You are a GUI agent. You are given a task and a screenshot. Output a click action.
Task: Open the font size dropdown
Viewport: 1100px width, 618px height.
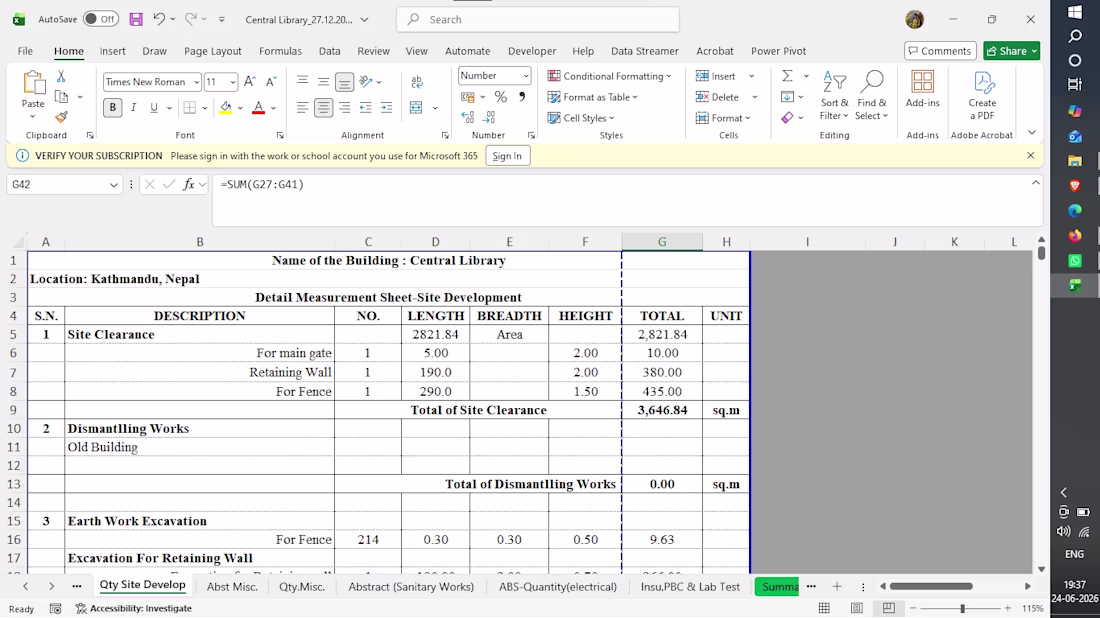pyautogui.click(x=232, y=82)
